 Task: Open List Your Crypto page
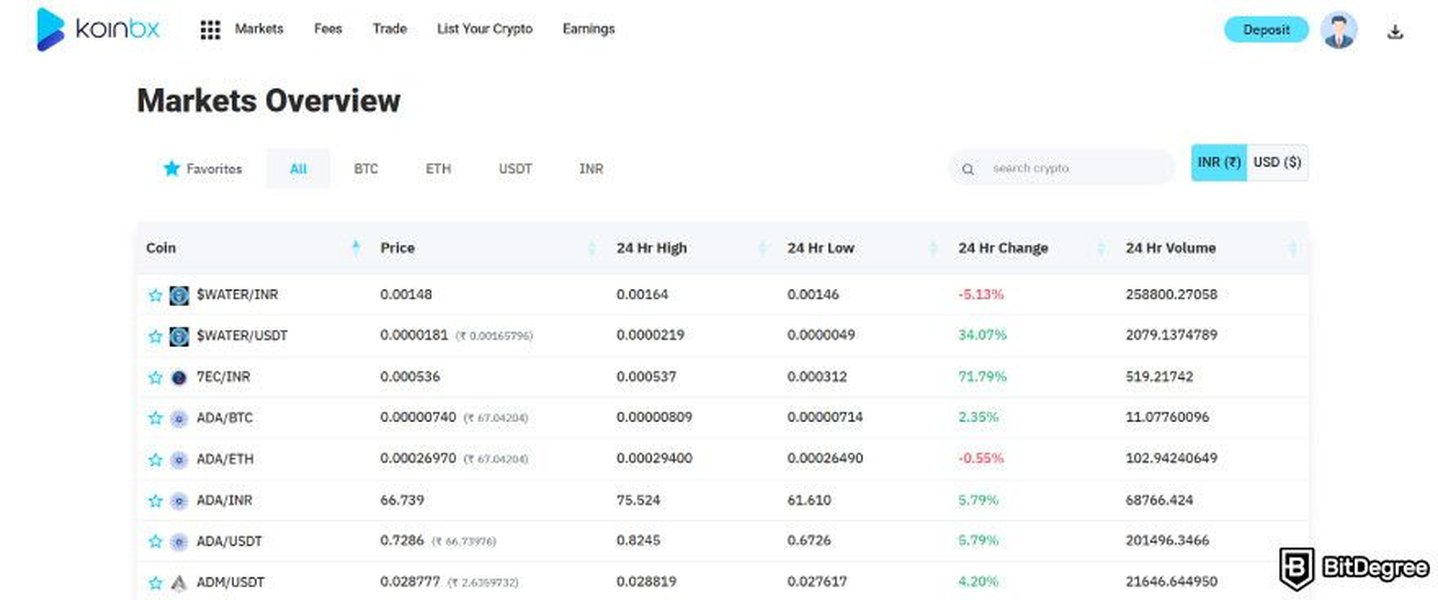point(485,29)
